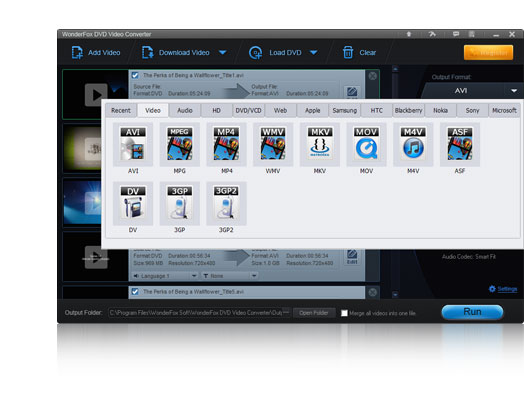524x400 pixels.
Task: Choose the MKV format icon
Action: [320, 144]
